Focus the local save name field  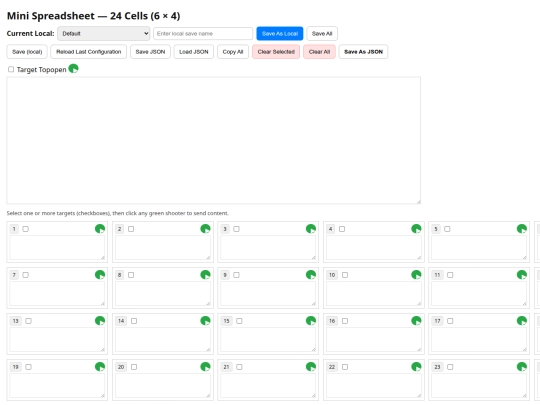tap(203, 33)
